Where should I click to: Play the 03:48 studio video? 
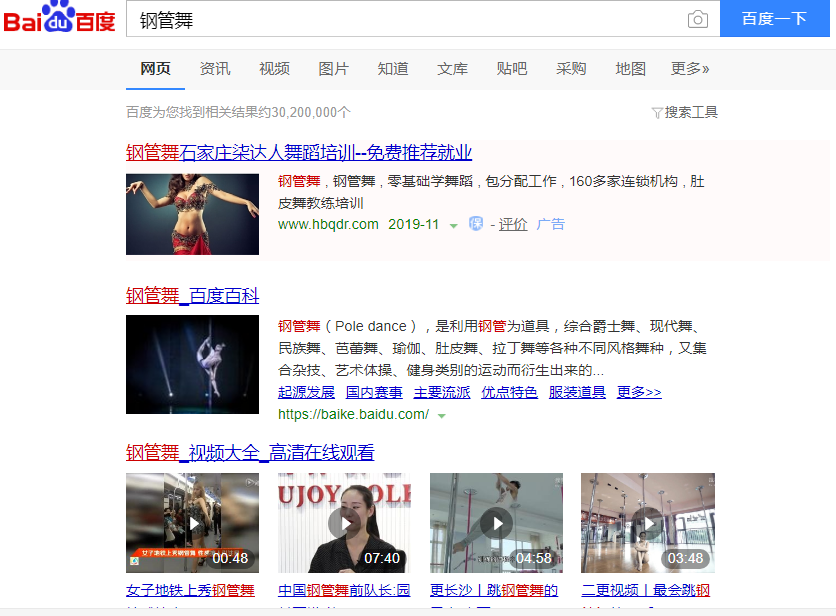click(648, 523)
